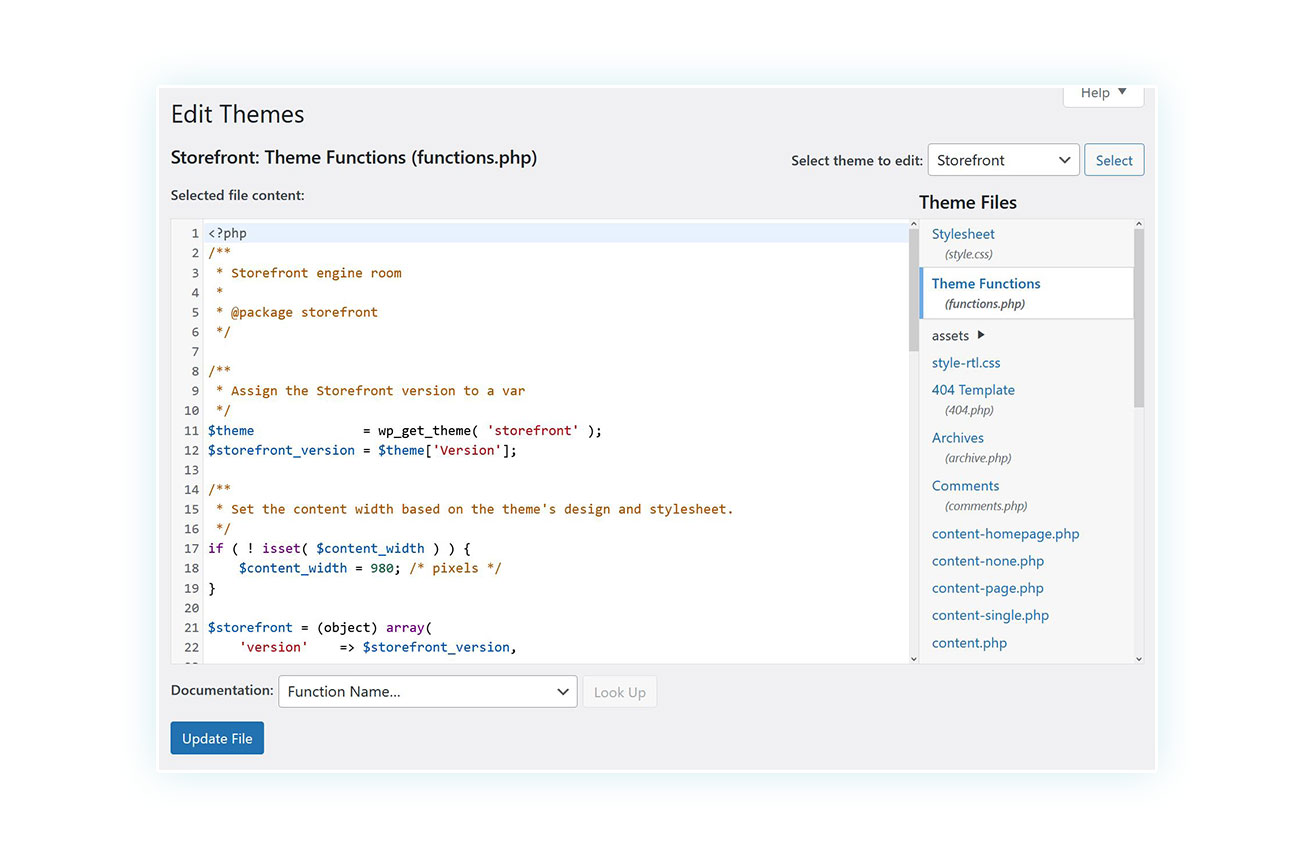Open content-single.php file

[990, 615]
